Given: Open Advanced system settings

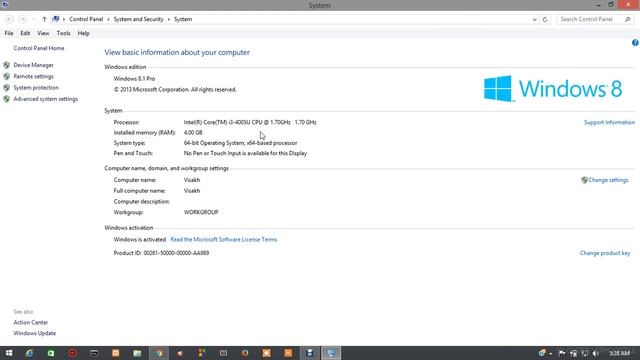Looking at the screenshot, I should 46,99.
